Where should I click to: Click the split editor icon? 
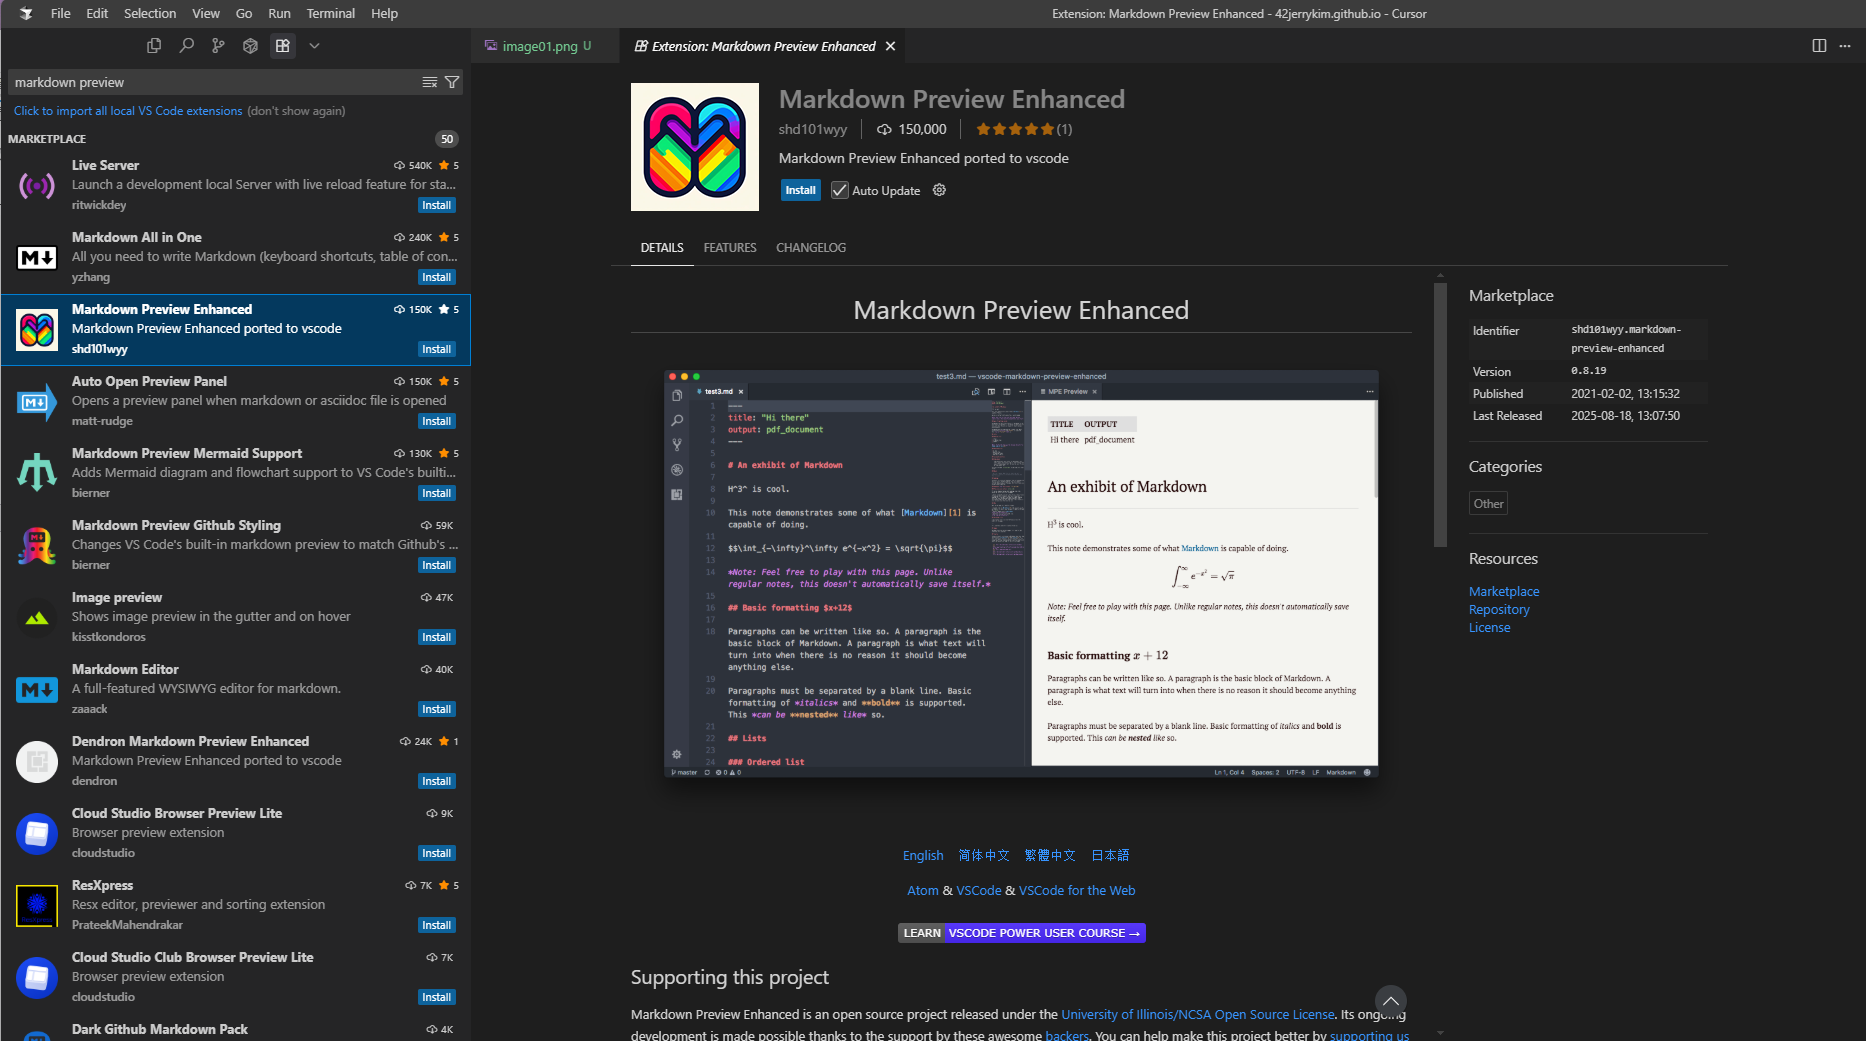(1819, 46)
